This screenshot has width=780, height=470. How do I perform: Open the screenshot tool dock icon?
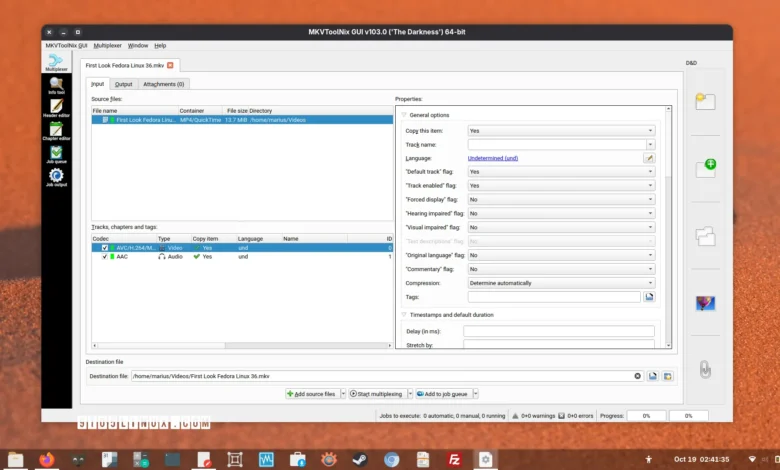tap(234, 460)
